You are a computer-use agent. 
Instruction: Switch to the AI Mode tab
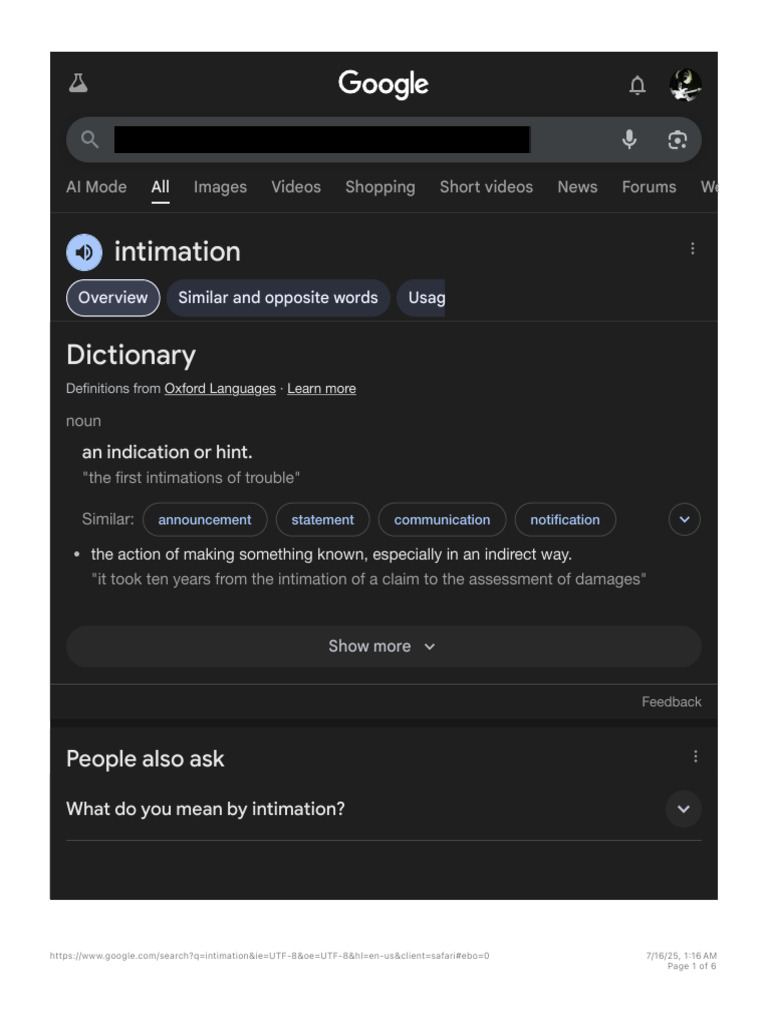pos(96,187)
